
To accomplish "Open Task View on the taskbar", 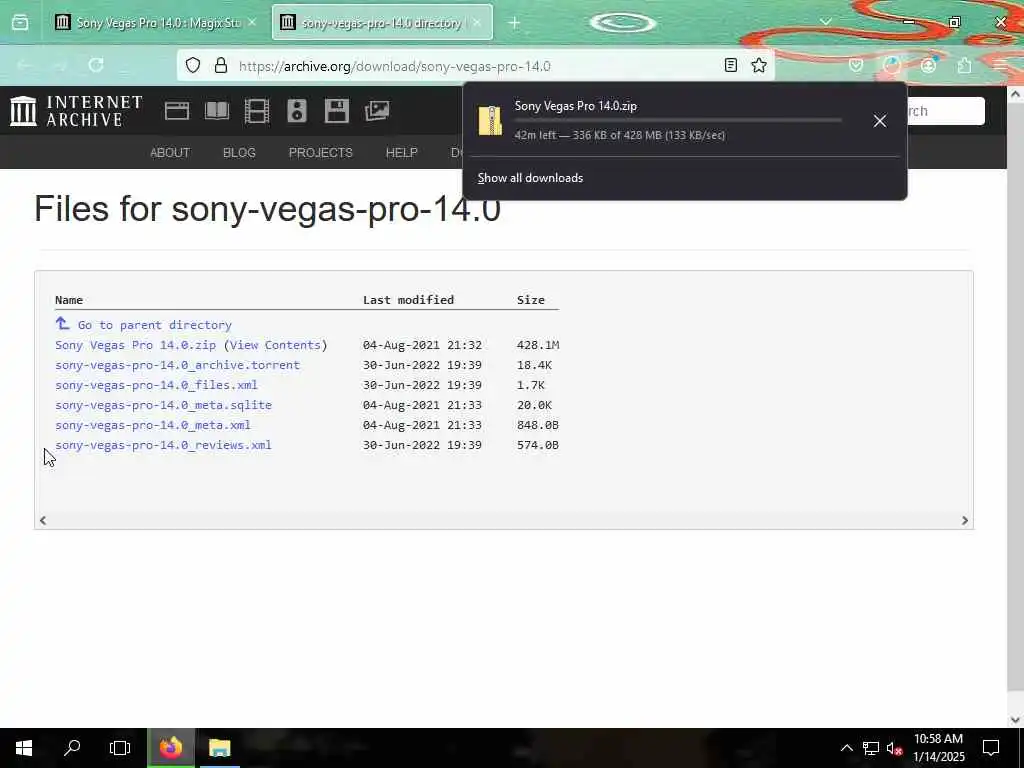I will pos(120,748).
